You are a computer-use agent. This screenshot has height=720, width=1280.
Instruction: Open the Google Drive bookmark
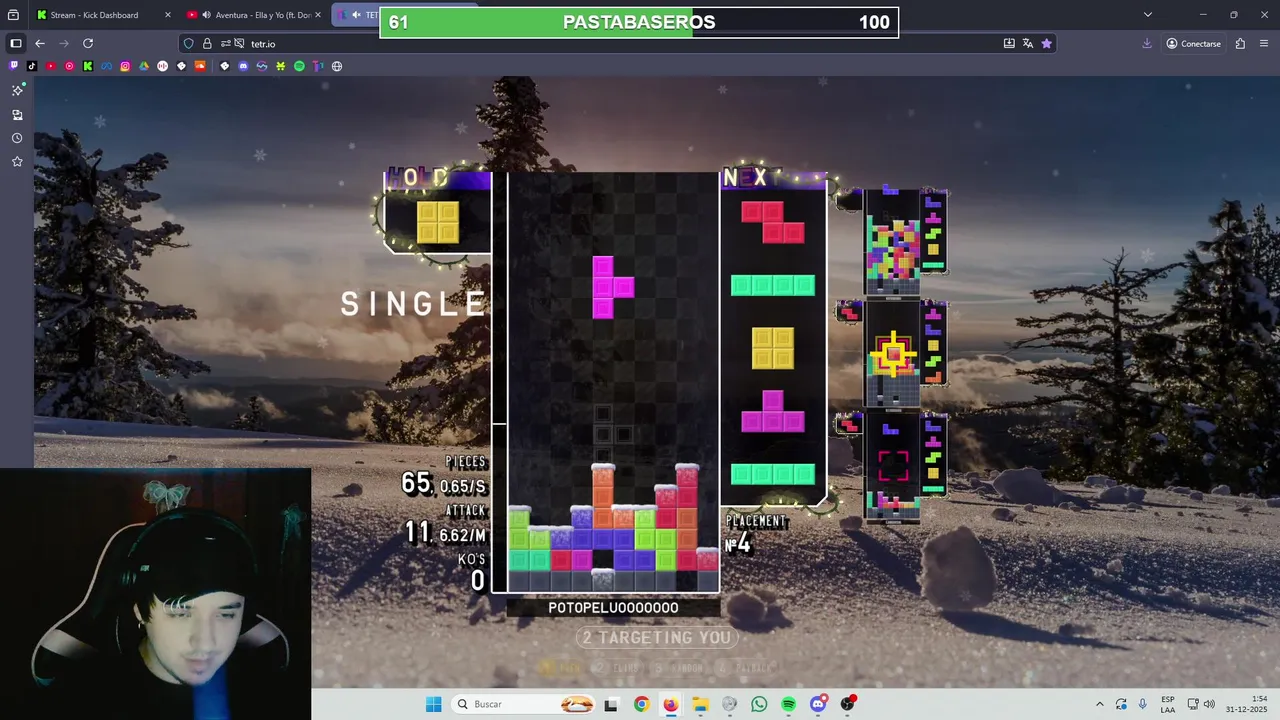click(144, 66)
